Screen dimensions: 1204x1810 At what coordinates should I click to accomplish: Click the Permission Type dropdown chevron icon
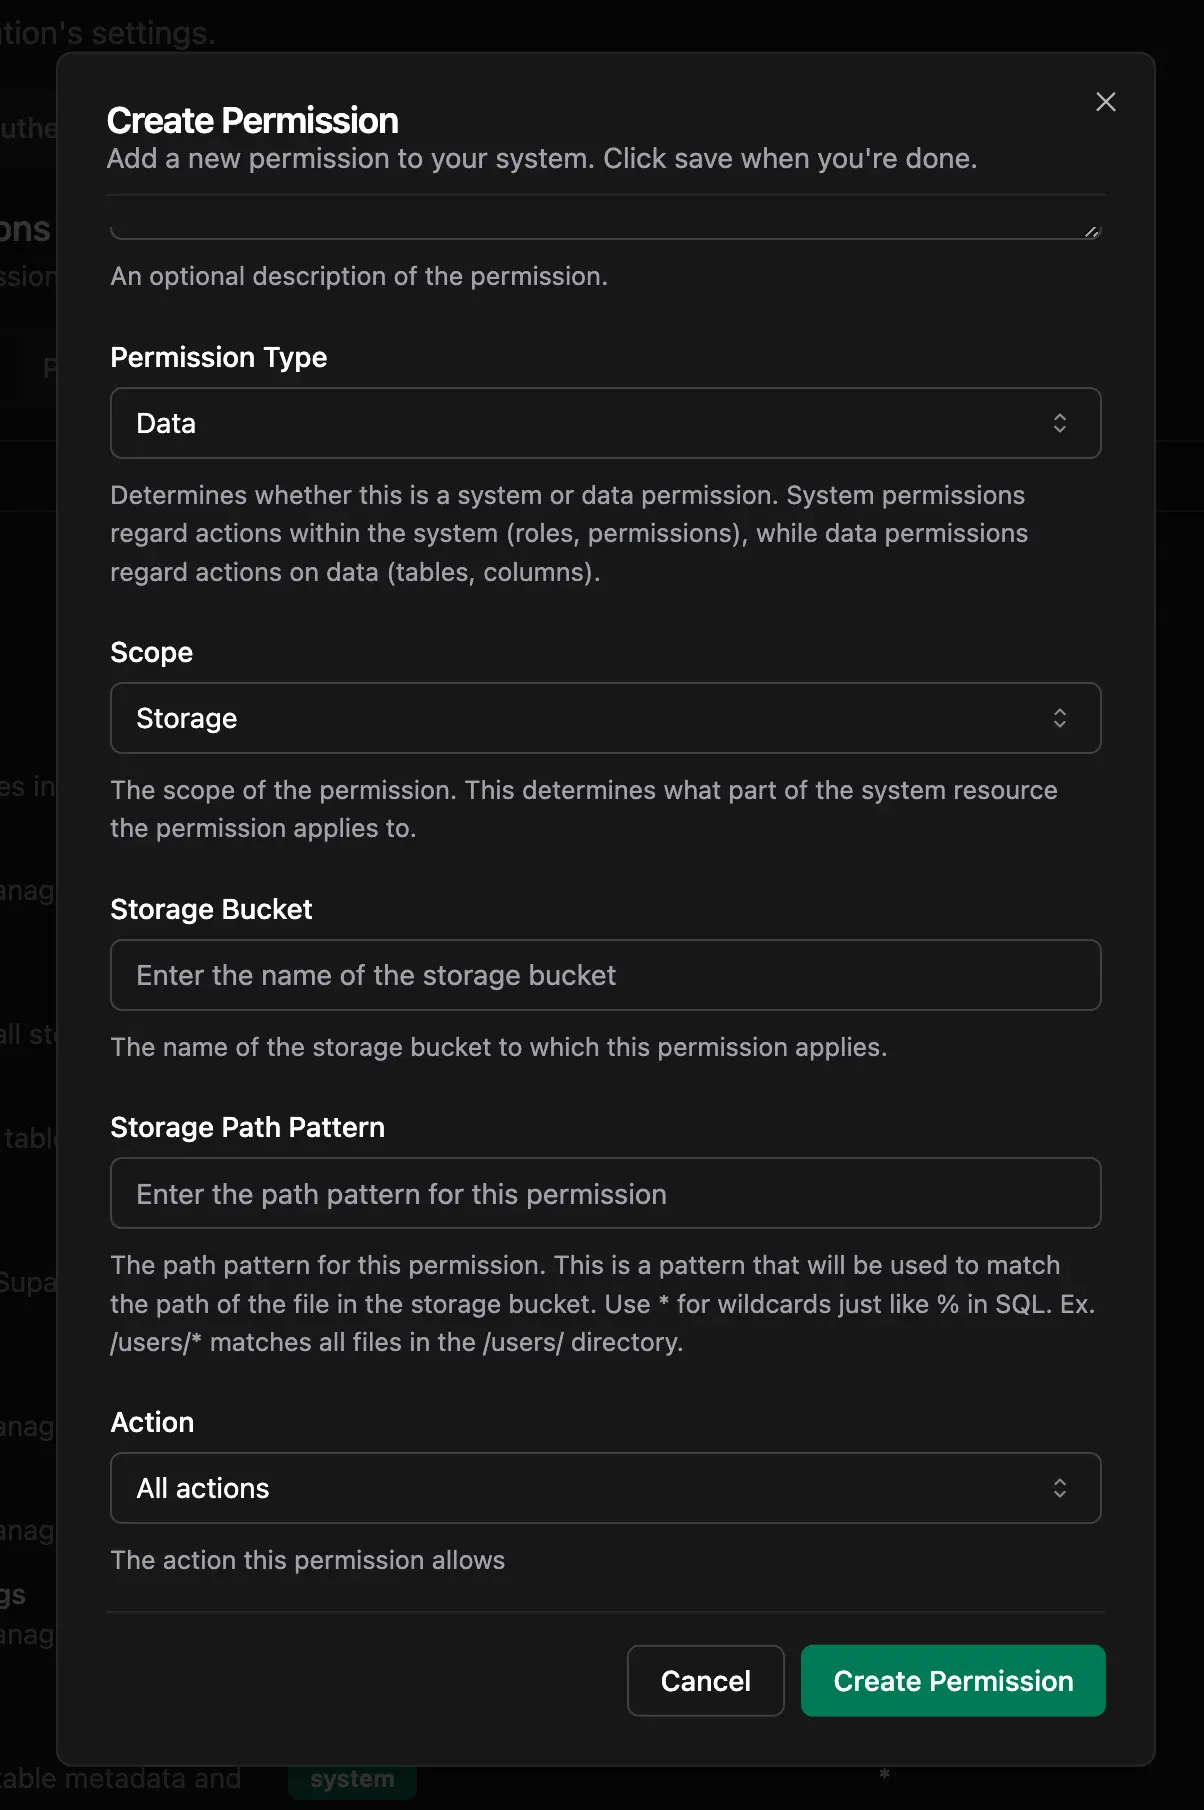[x=1061, y=423]
